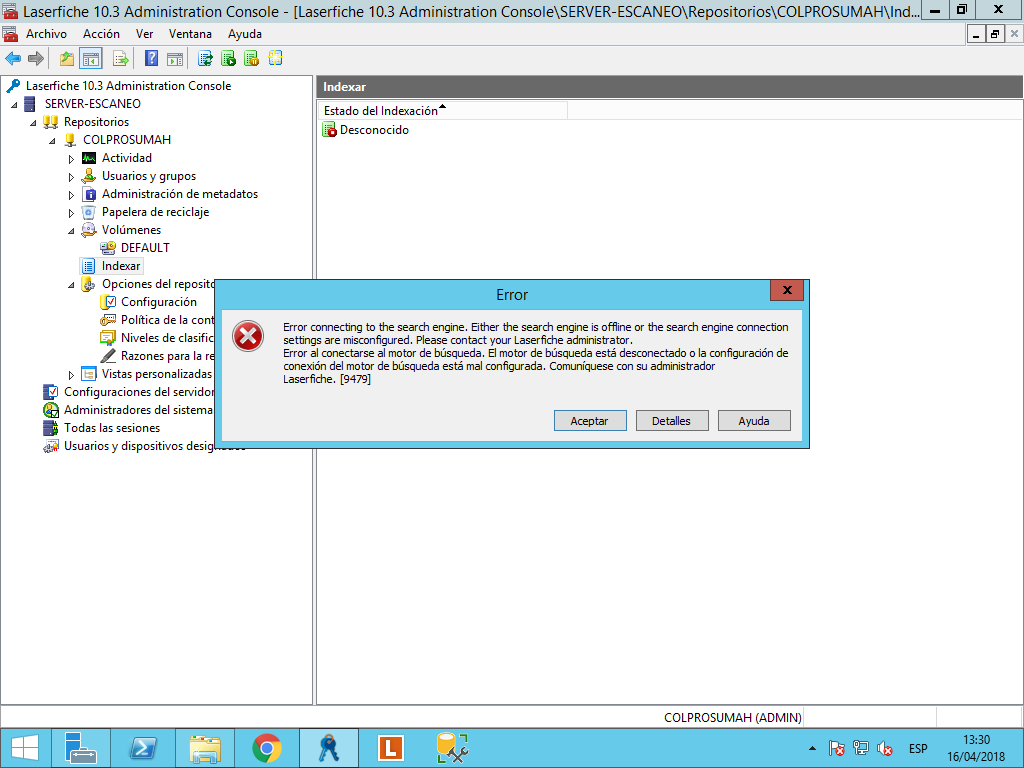Expand Papelera de reciclaje node

pos(71,213)
